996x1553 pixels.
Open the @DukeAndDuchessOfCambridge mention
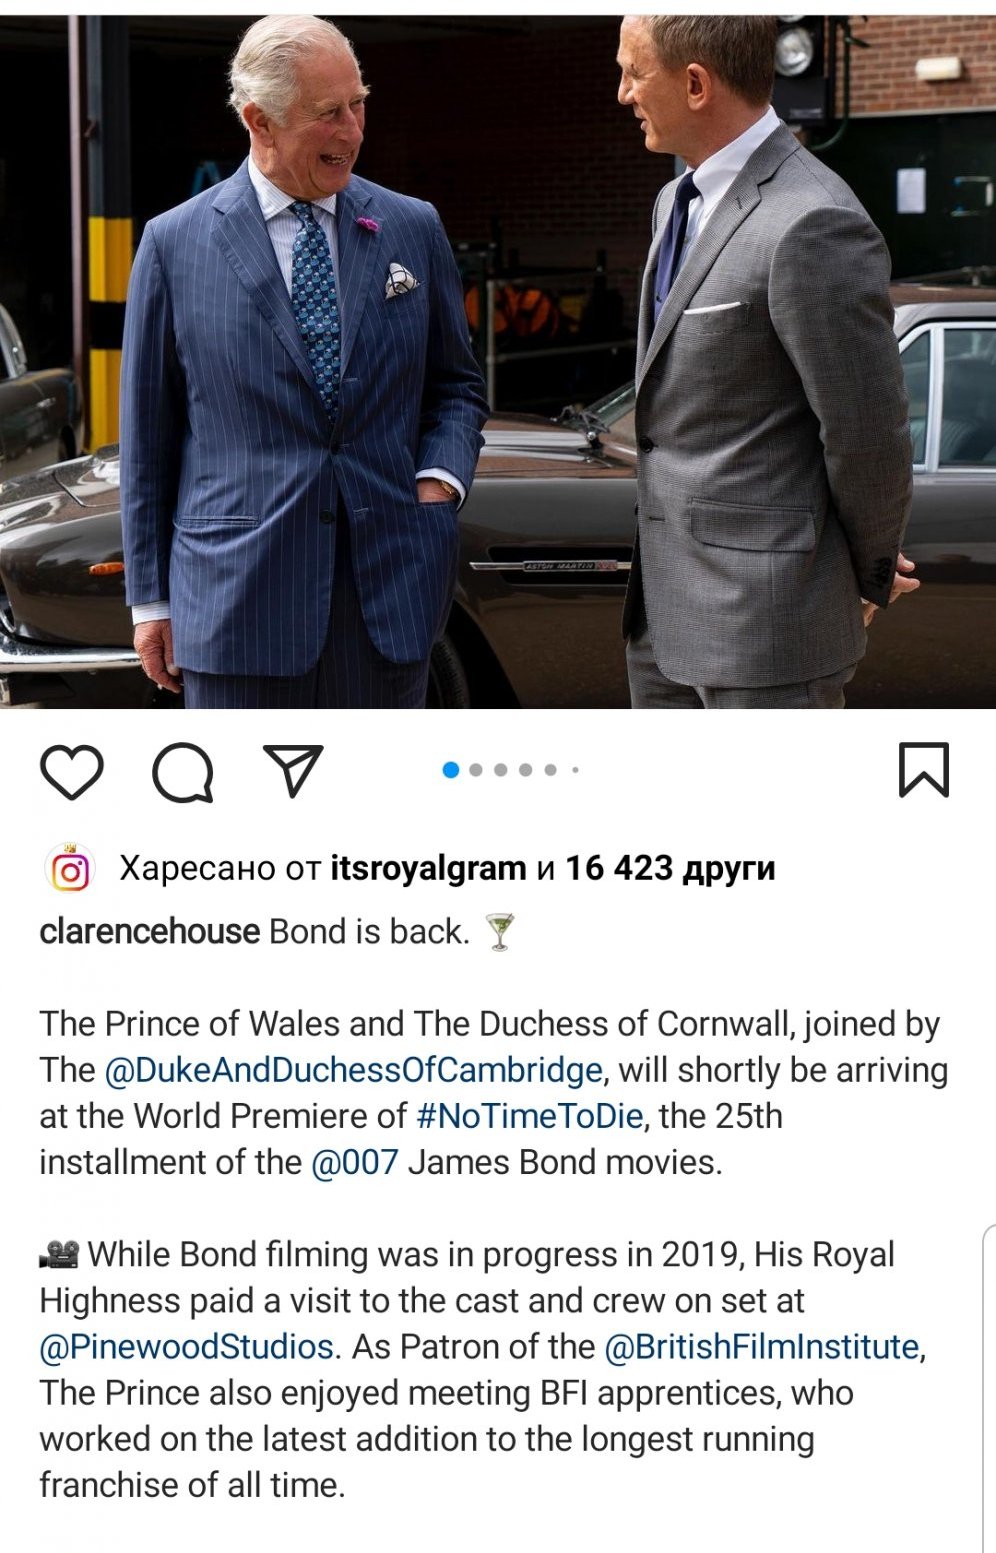[x=354, y=1070]
